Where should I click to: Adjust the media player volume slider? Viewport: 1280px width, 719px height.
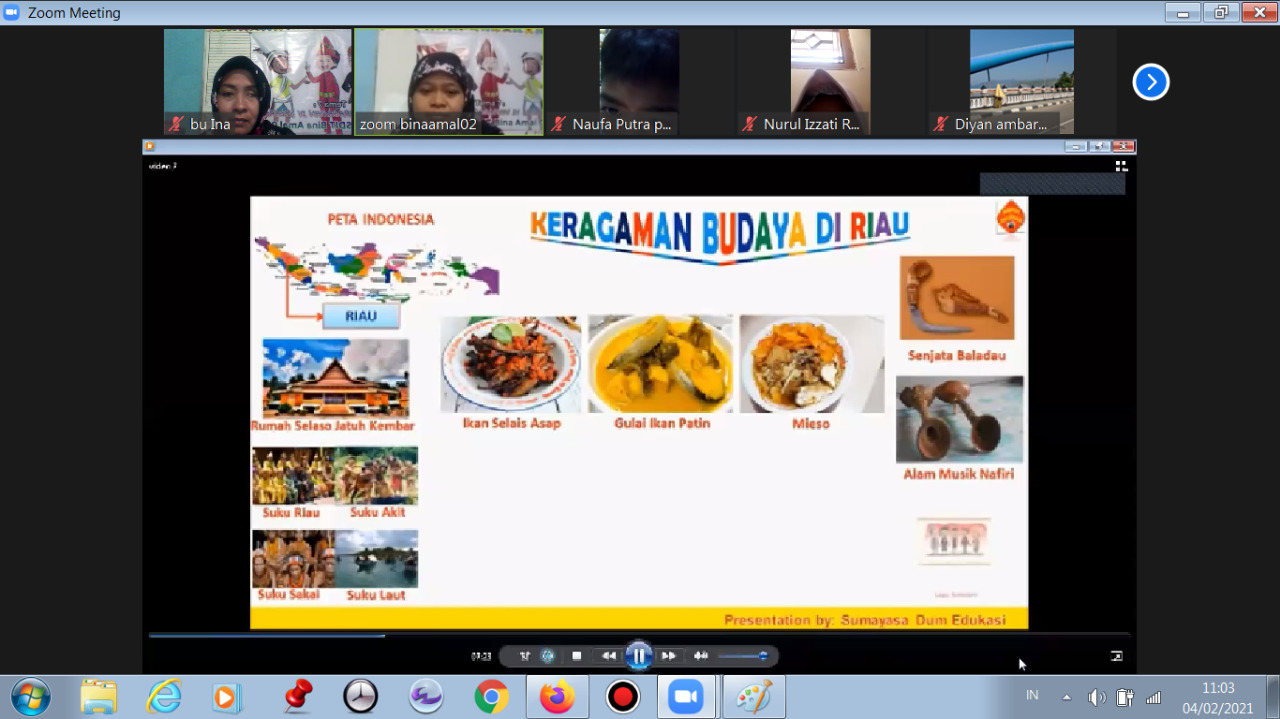pos(743,656)
